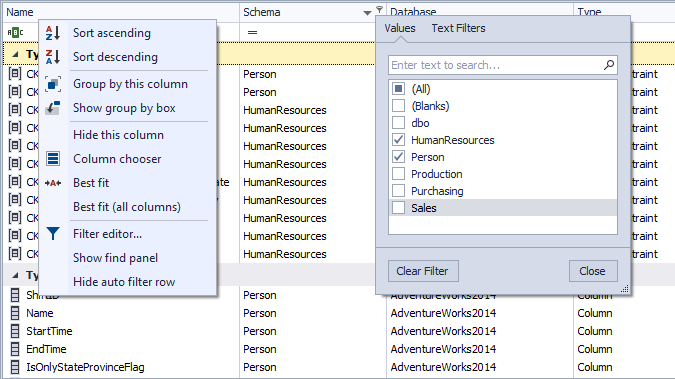675x379 pixels.
Task: Check the (Blanks) checkbox
Action: (399, 106)
